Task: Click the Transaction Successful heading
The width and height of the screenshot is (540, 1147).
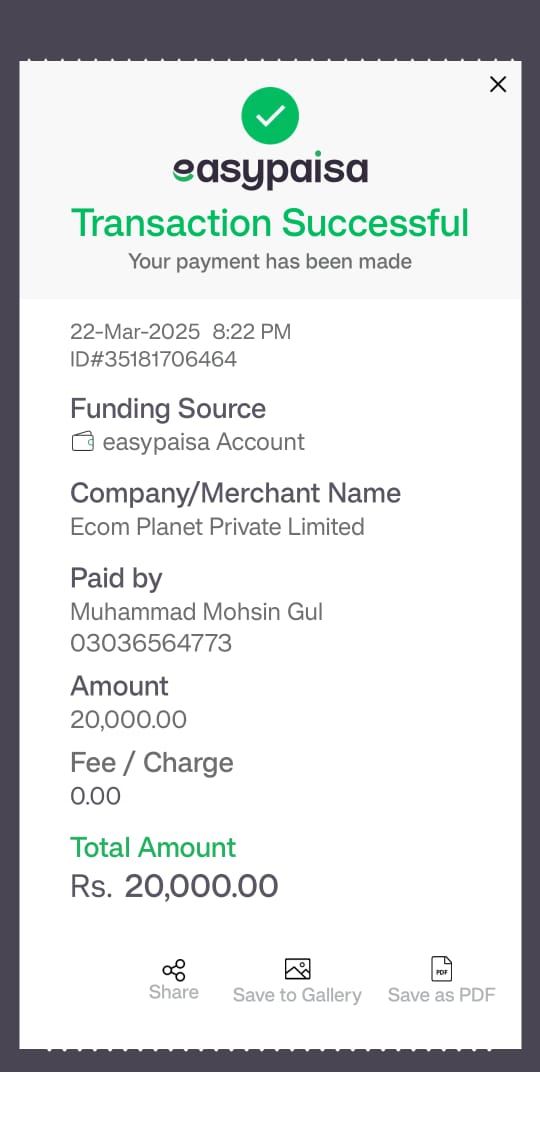Action: click(270, 222)
